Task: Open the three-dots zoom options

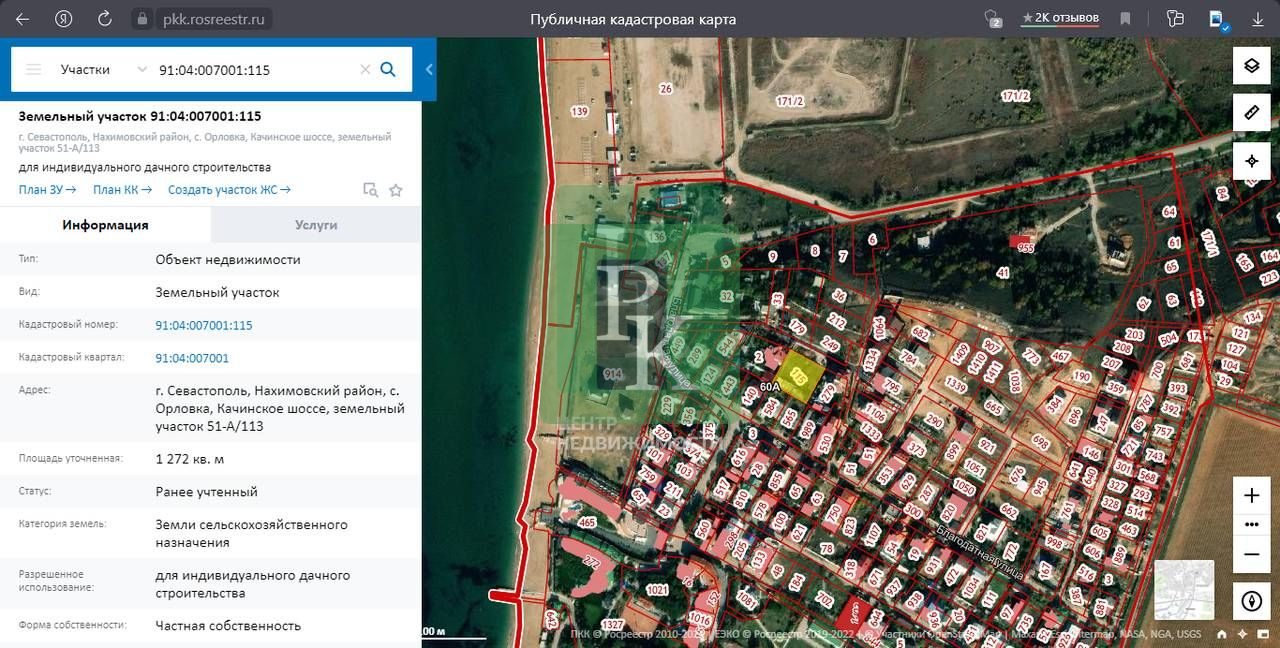Action: 1251,524
